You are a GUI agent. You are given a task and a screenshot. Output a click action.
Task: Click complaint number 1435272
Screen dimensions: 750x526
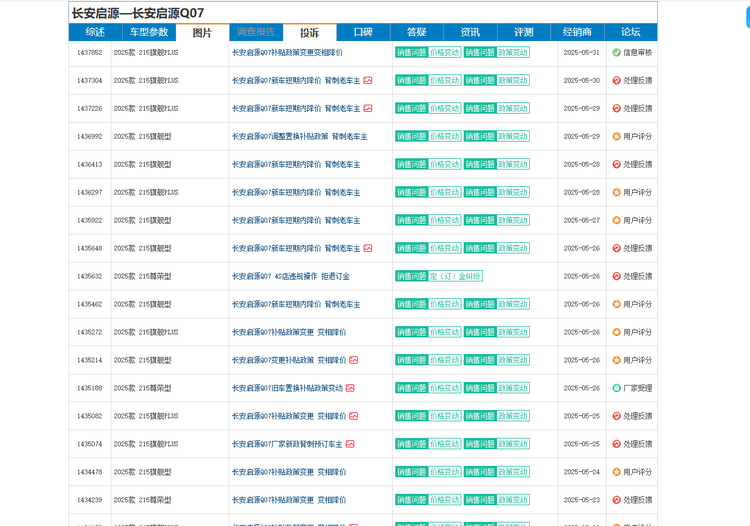(89, 332)
